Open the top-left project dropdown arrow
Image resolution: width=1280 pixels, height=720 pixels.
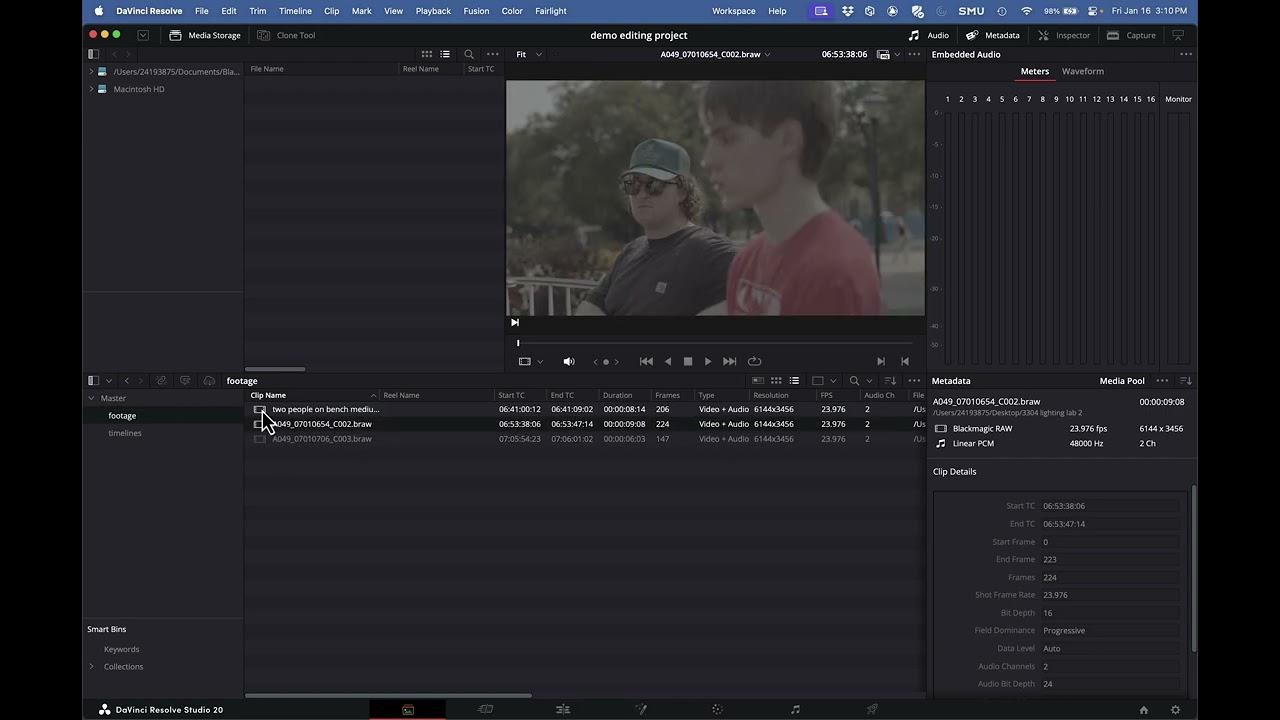point(143,35)
